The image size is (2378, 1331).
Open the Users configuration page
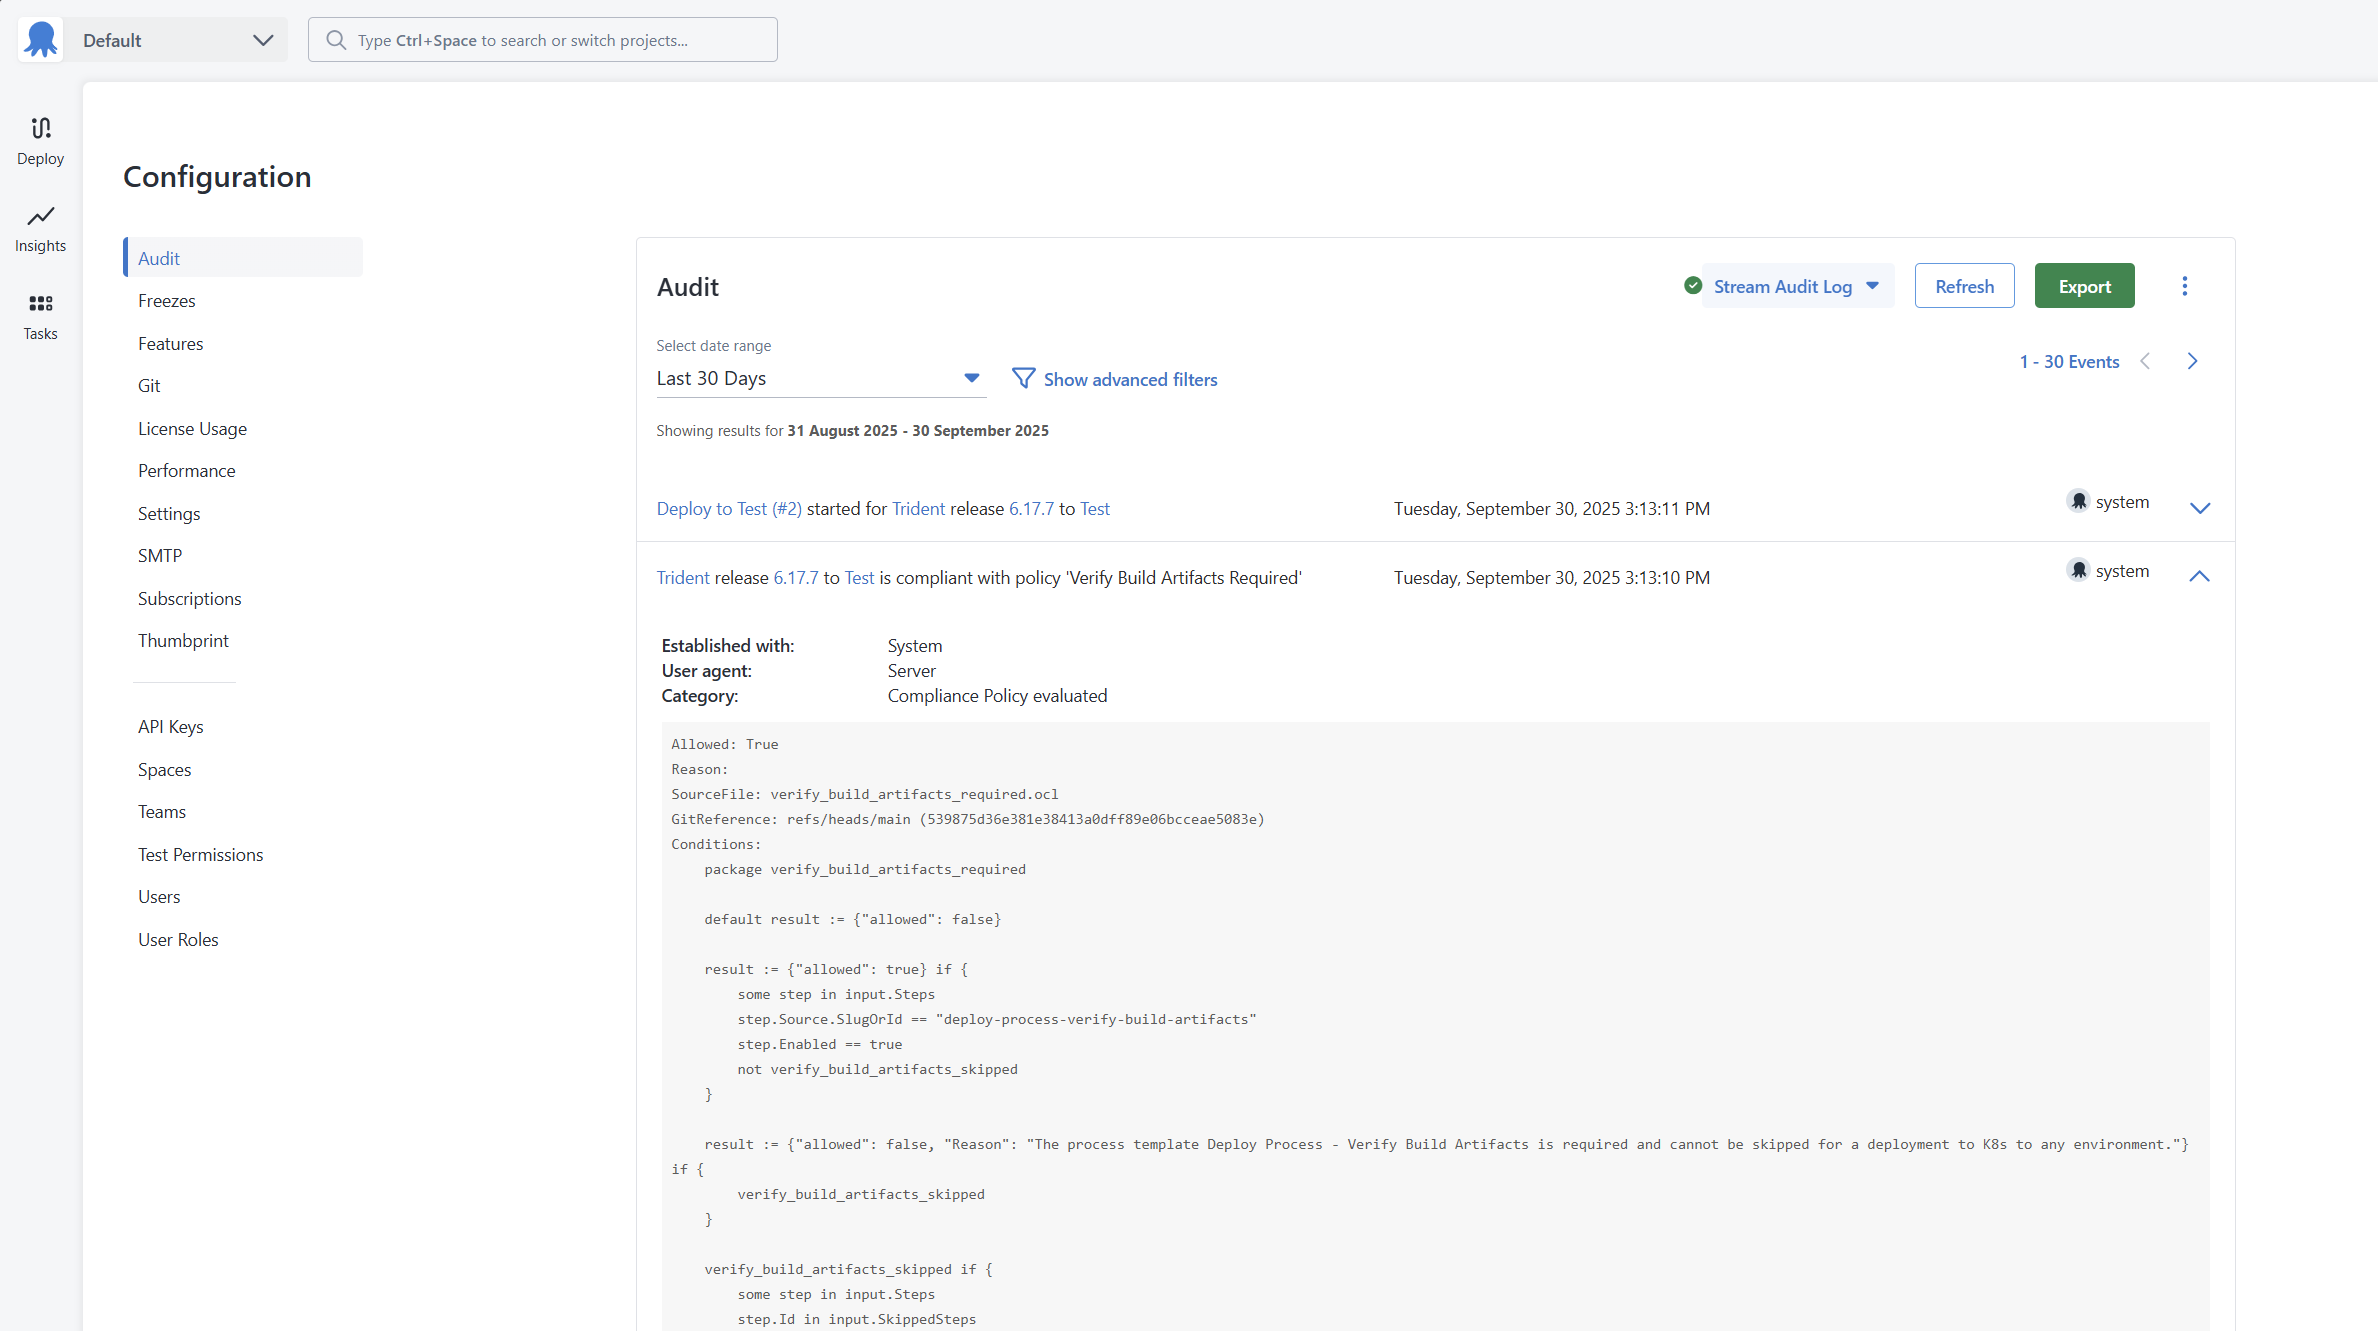(x=159, y=896)
